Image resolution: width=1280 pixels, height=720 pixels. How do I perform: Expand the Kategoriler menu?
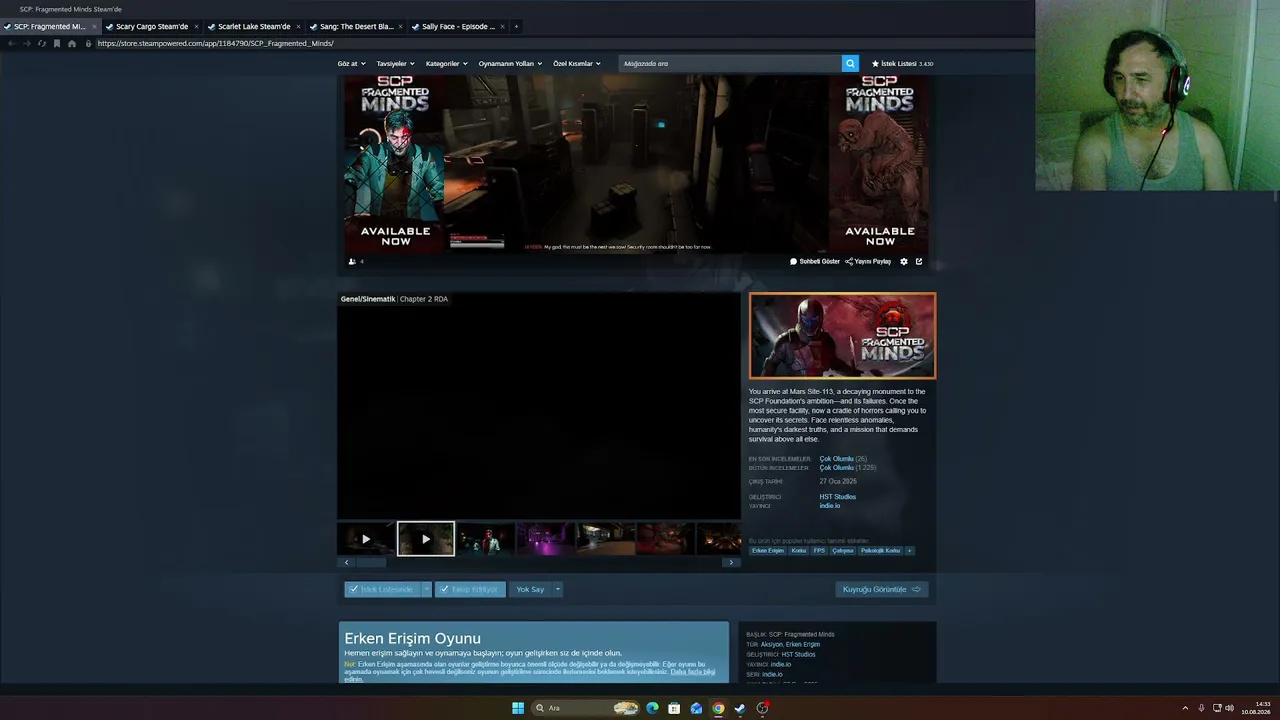446,64
